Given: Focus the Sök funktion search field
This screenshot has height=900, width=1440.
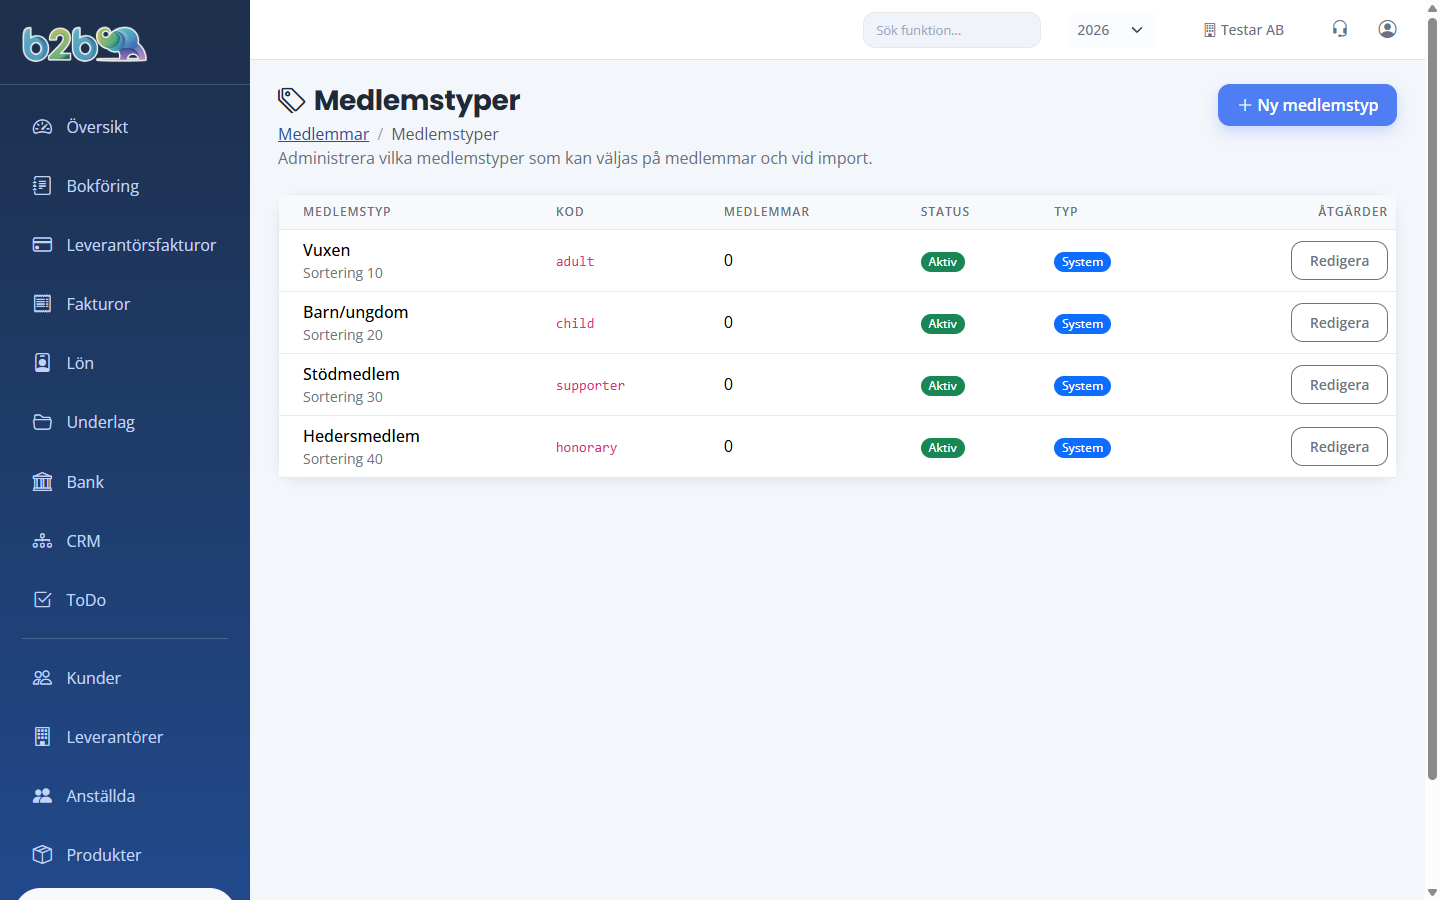Looking at the screenshot, I should tap(952, 30).
